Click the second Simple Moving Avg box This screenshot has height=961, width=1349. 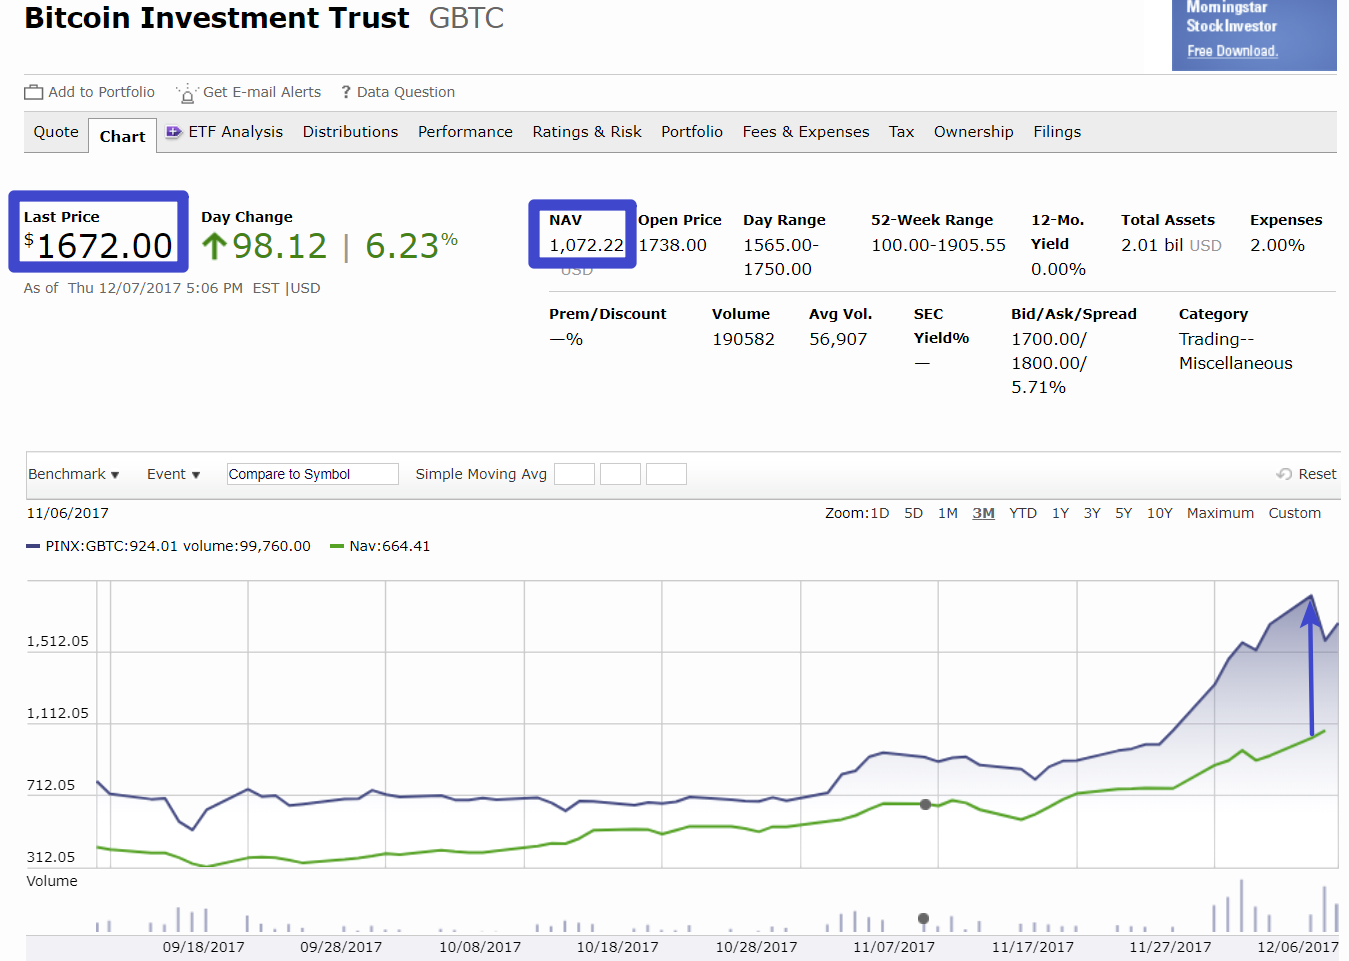click(x=620, y=474)
